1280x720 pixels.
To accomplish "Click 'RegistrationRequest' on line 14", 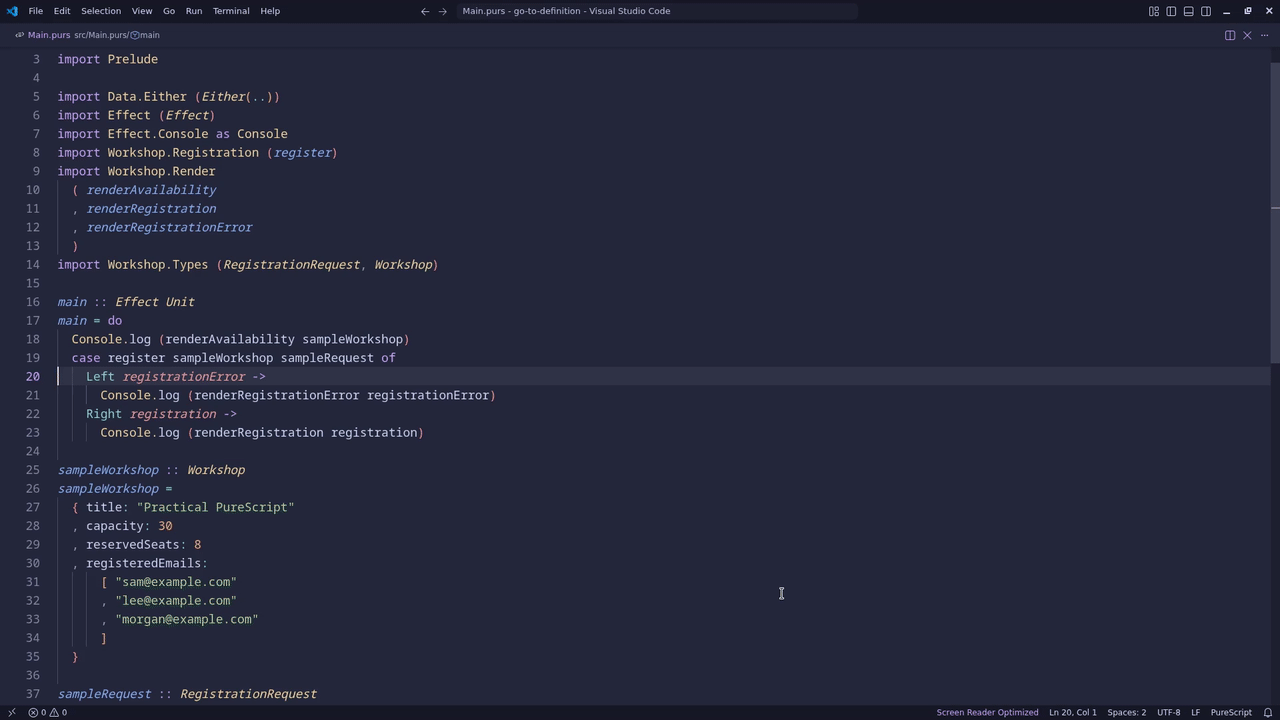I will point(291,265).
